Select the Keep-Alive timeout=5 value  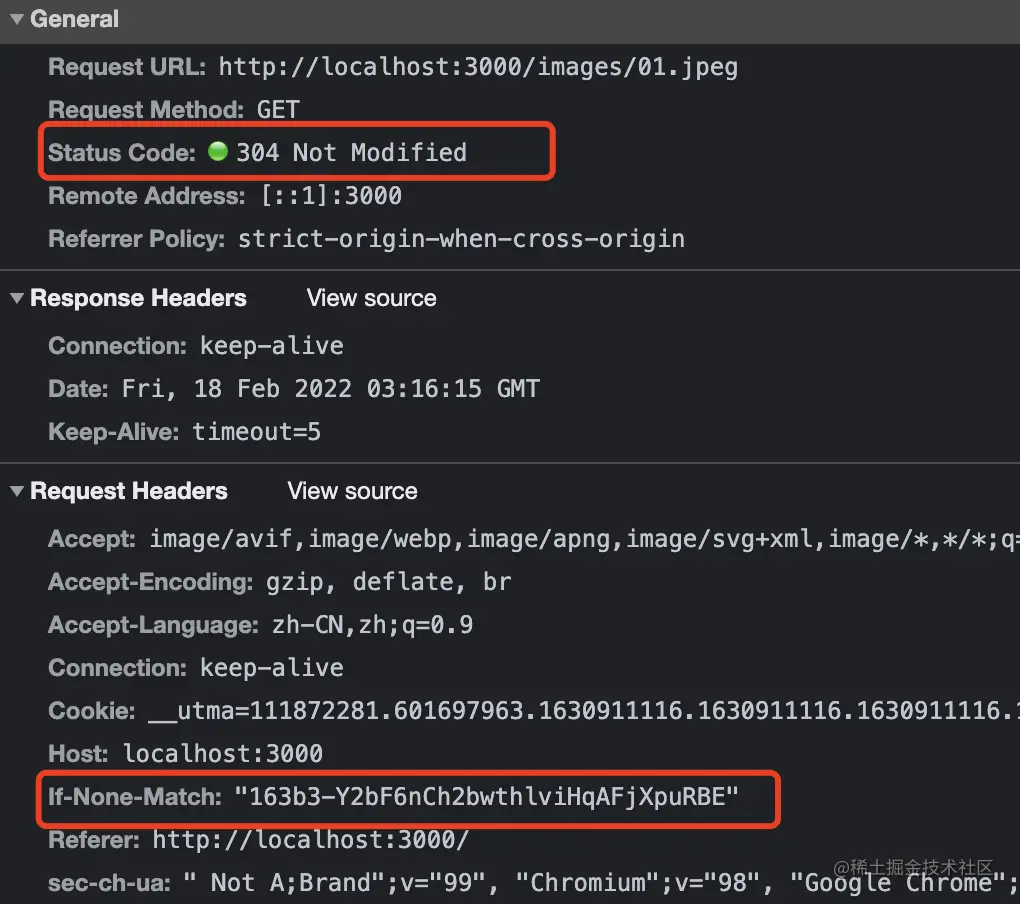[257, 431]
